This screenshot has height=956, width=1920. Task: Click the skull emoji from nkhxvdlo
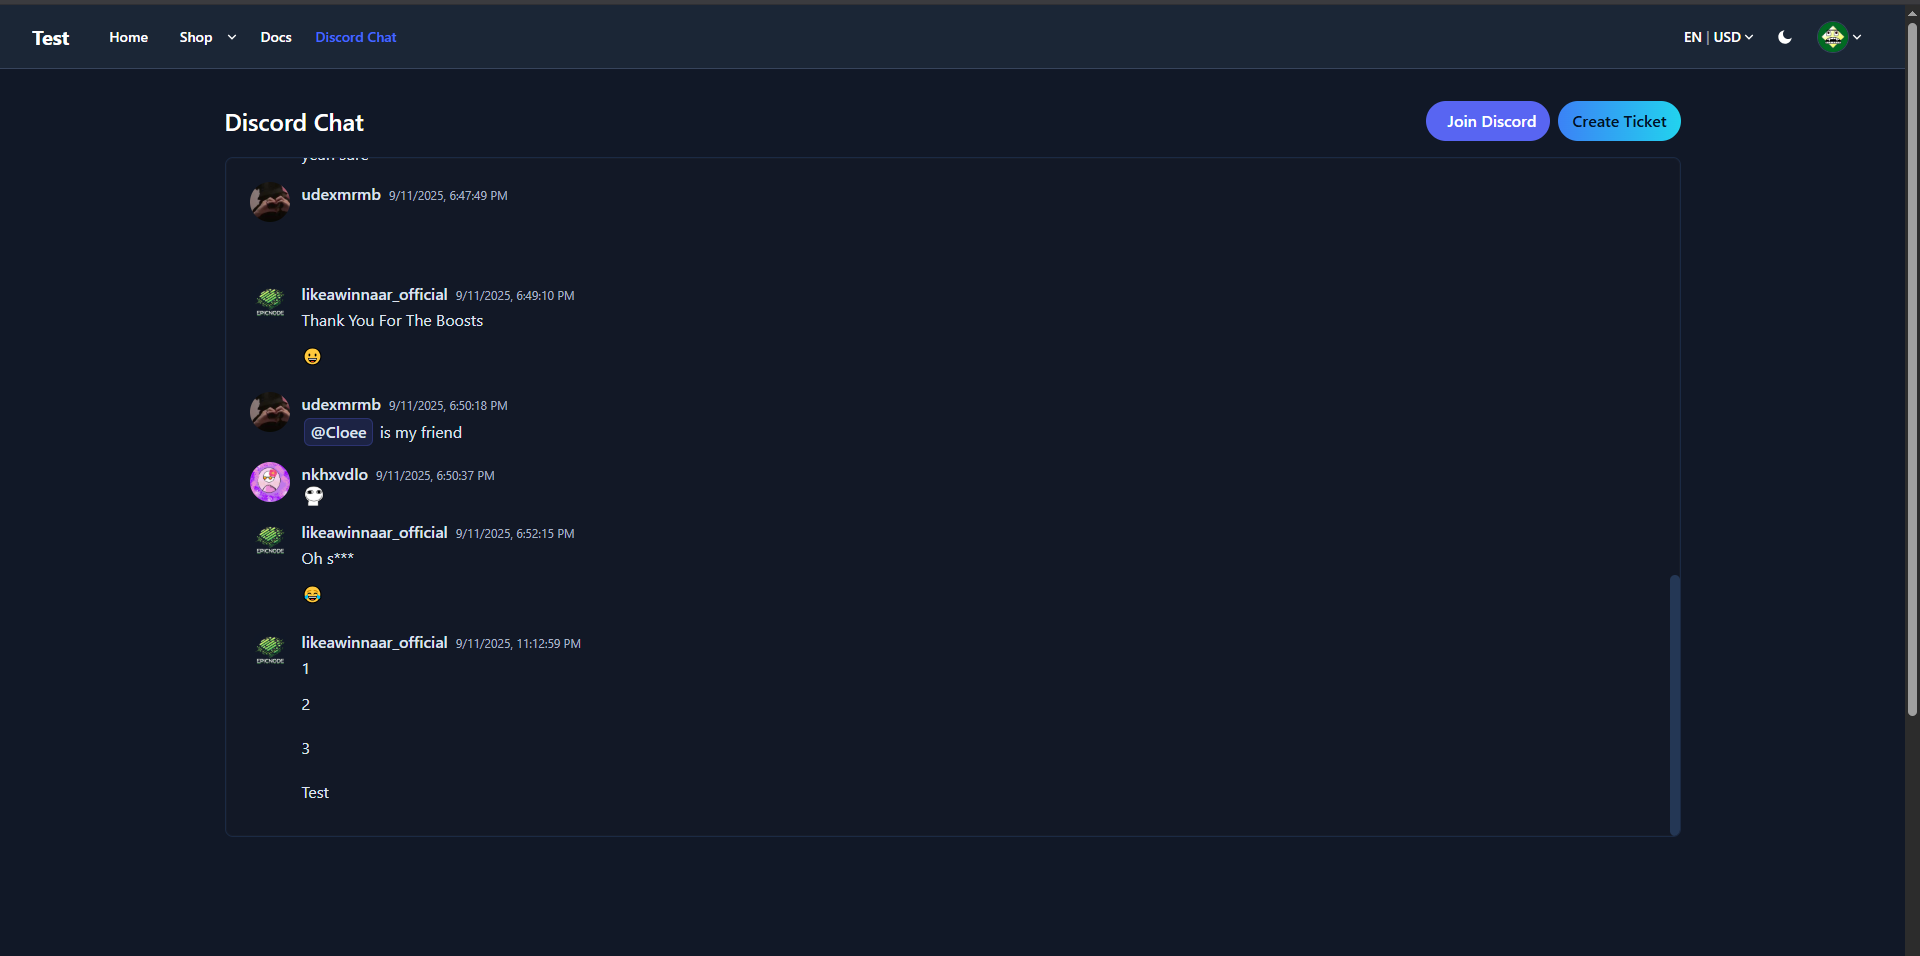pos(314,496)
